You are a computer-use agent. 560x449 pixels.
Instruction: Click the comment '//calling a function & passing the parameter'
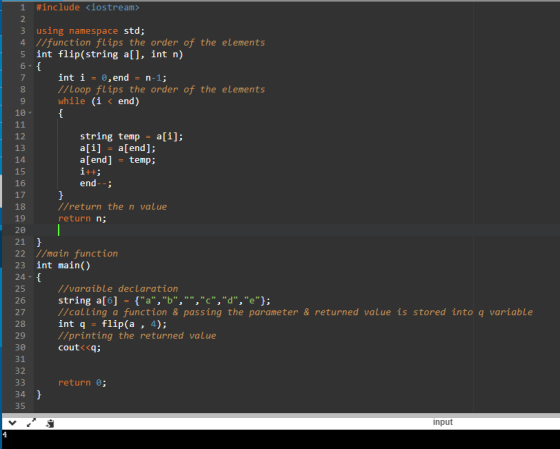[178, 312]
